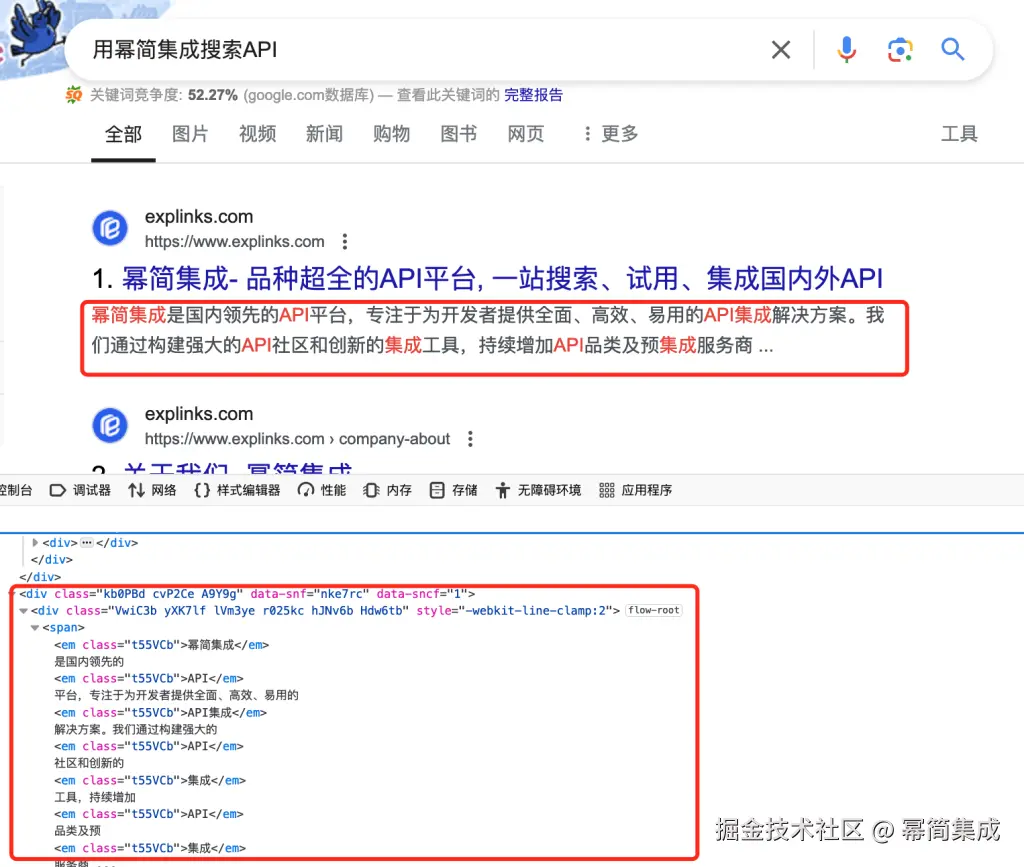Image resolution: width=1024 pixels, height=867 pixels.
Task: Open the 完整报告 keyword report link
Action: tap(533, 95)
